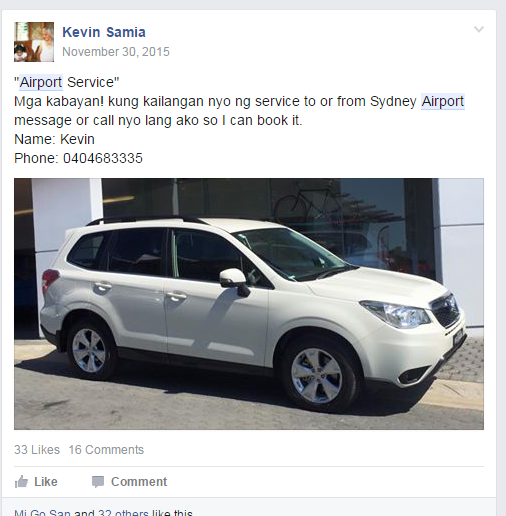Click the phone number 0404683335
This screenshot has height=516, width=506.
pyautogui.click(x=103, y=158)
